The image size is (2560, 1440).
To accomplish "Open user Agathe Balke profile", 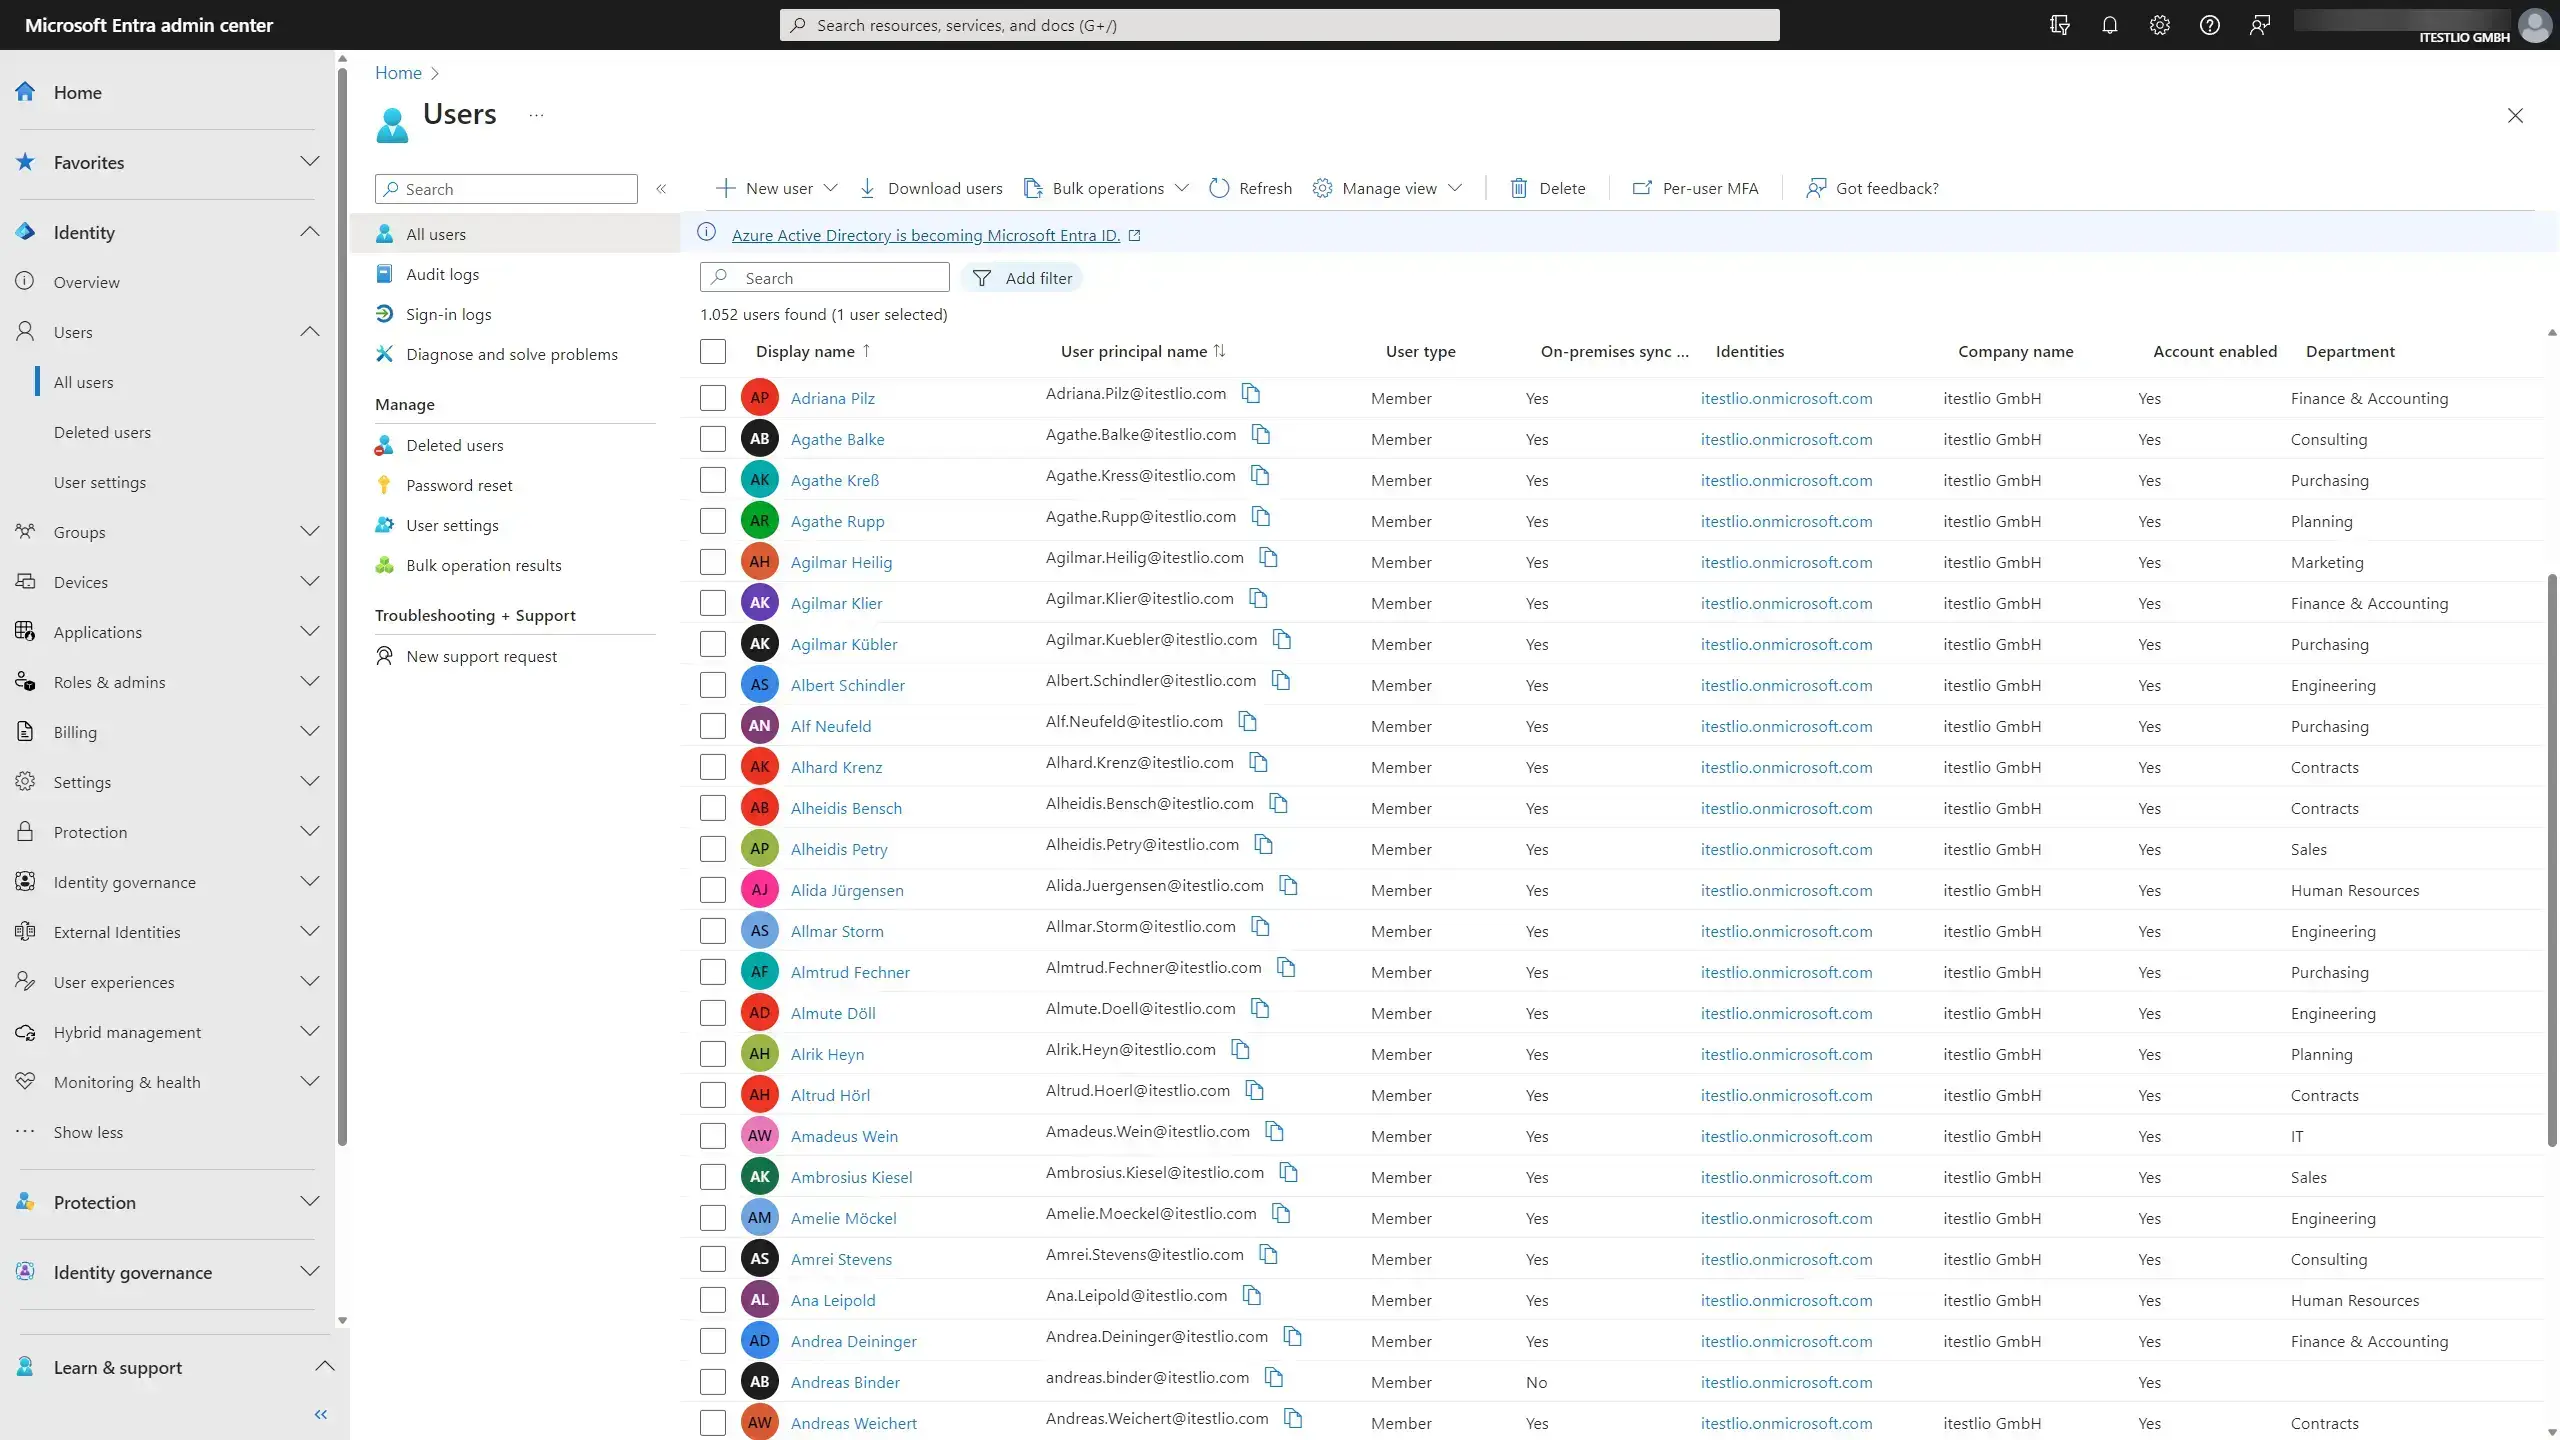I will [x=837, y=439].
